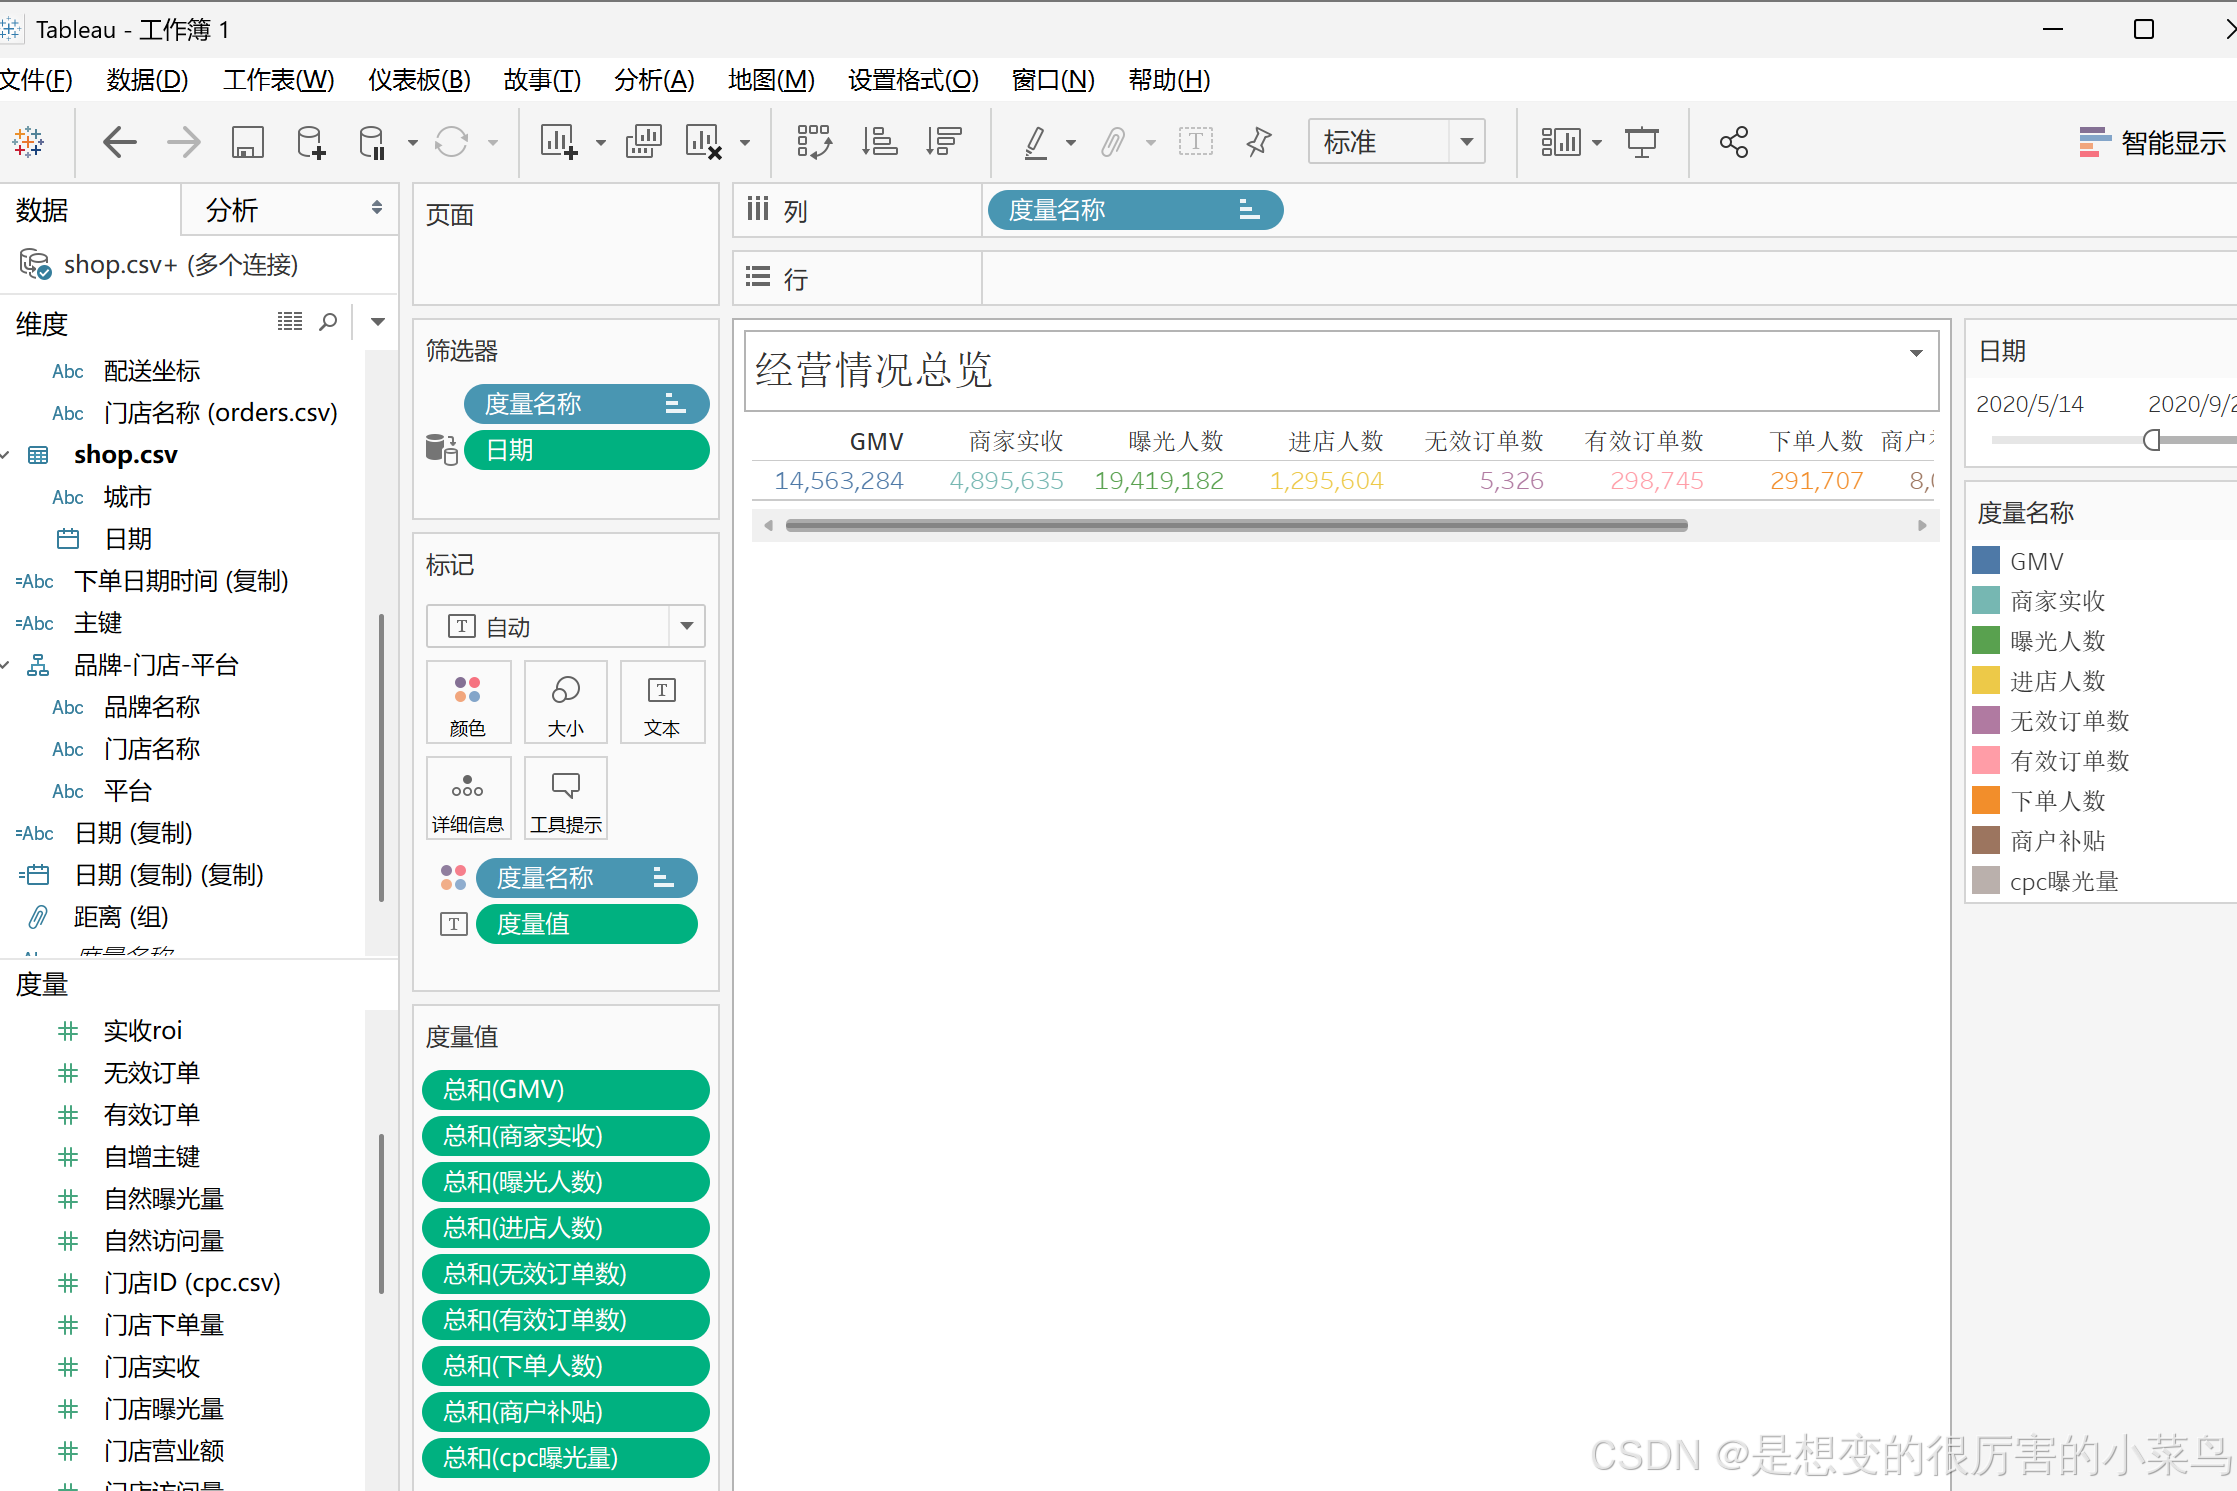Click the undo back arrow icon

pyautogui.click(x=120, y=143)
